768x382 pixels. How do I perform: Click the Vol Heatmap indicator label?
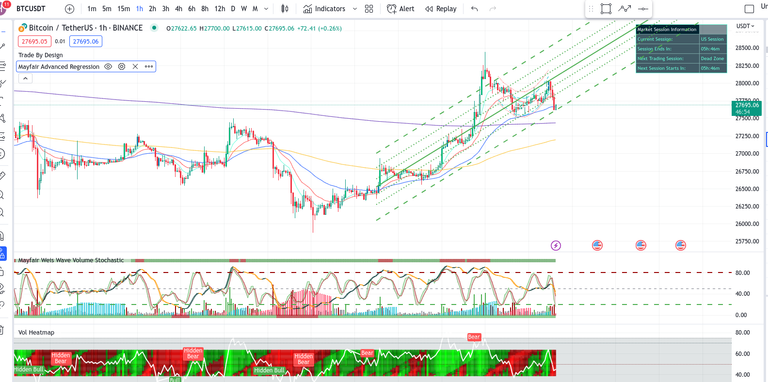[x=36, y=333]
